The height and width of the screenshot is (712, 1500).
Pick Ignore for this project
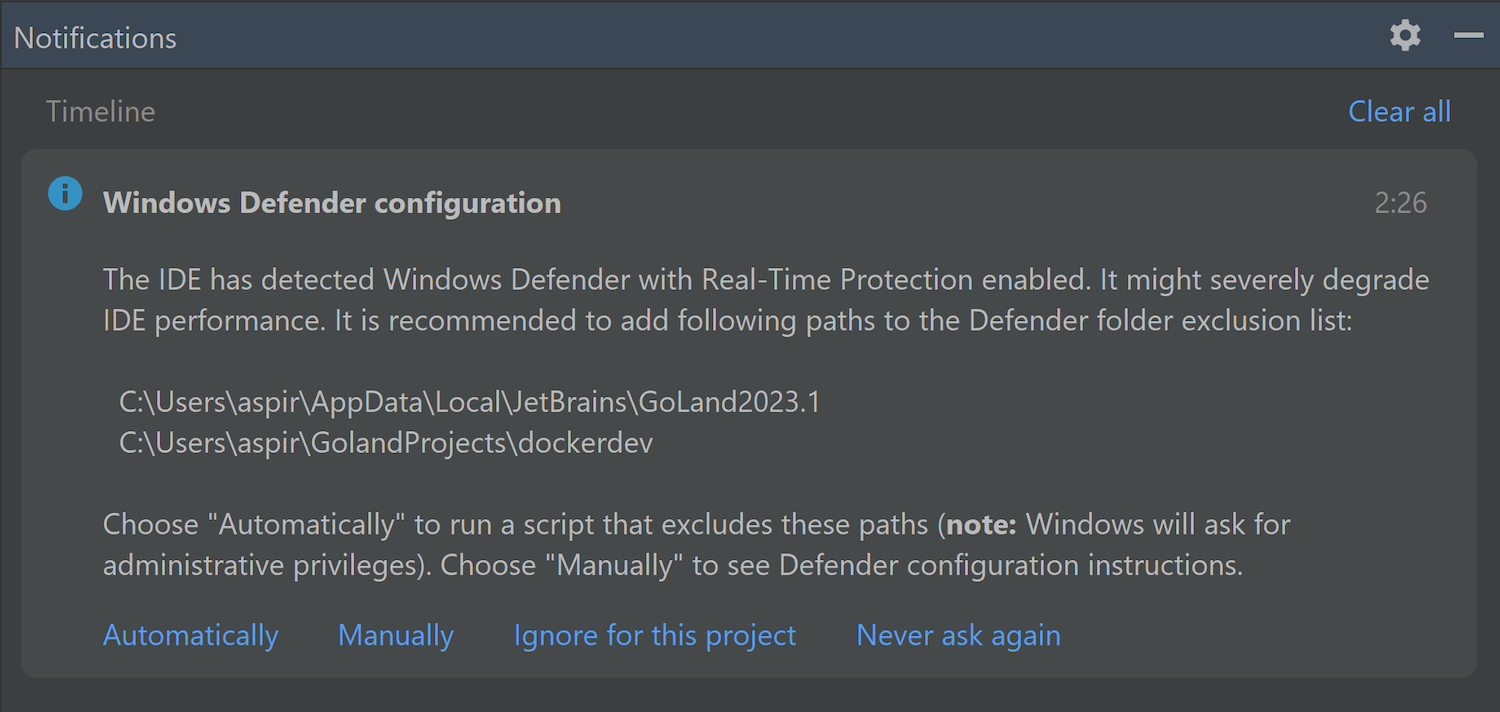(655, 635)
